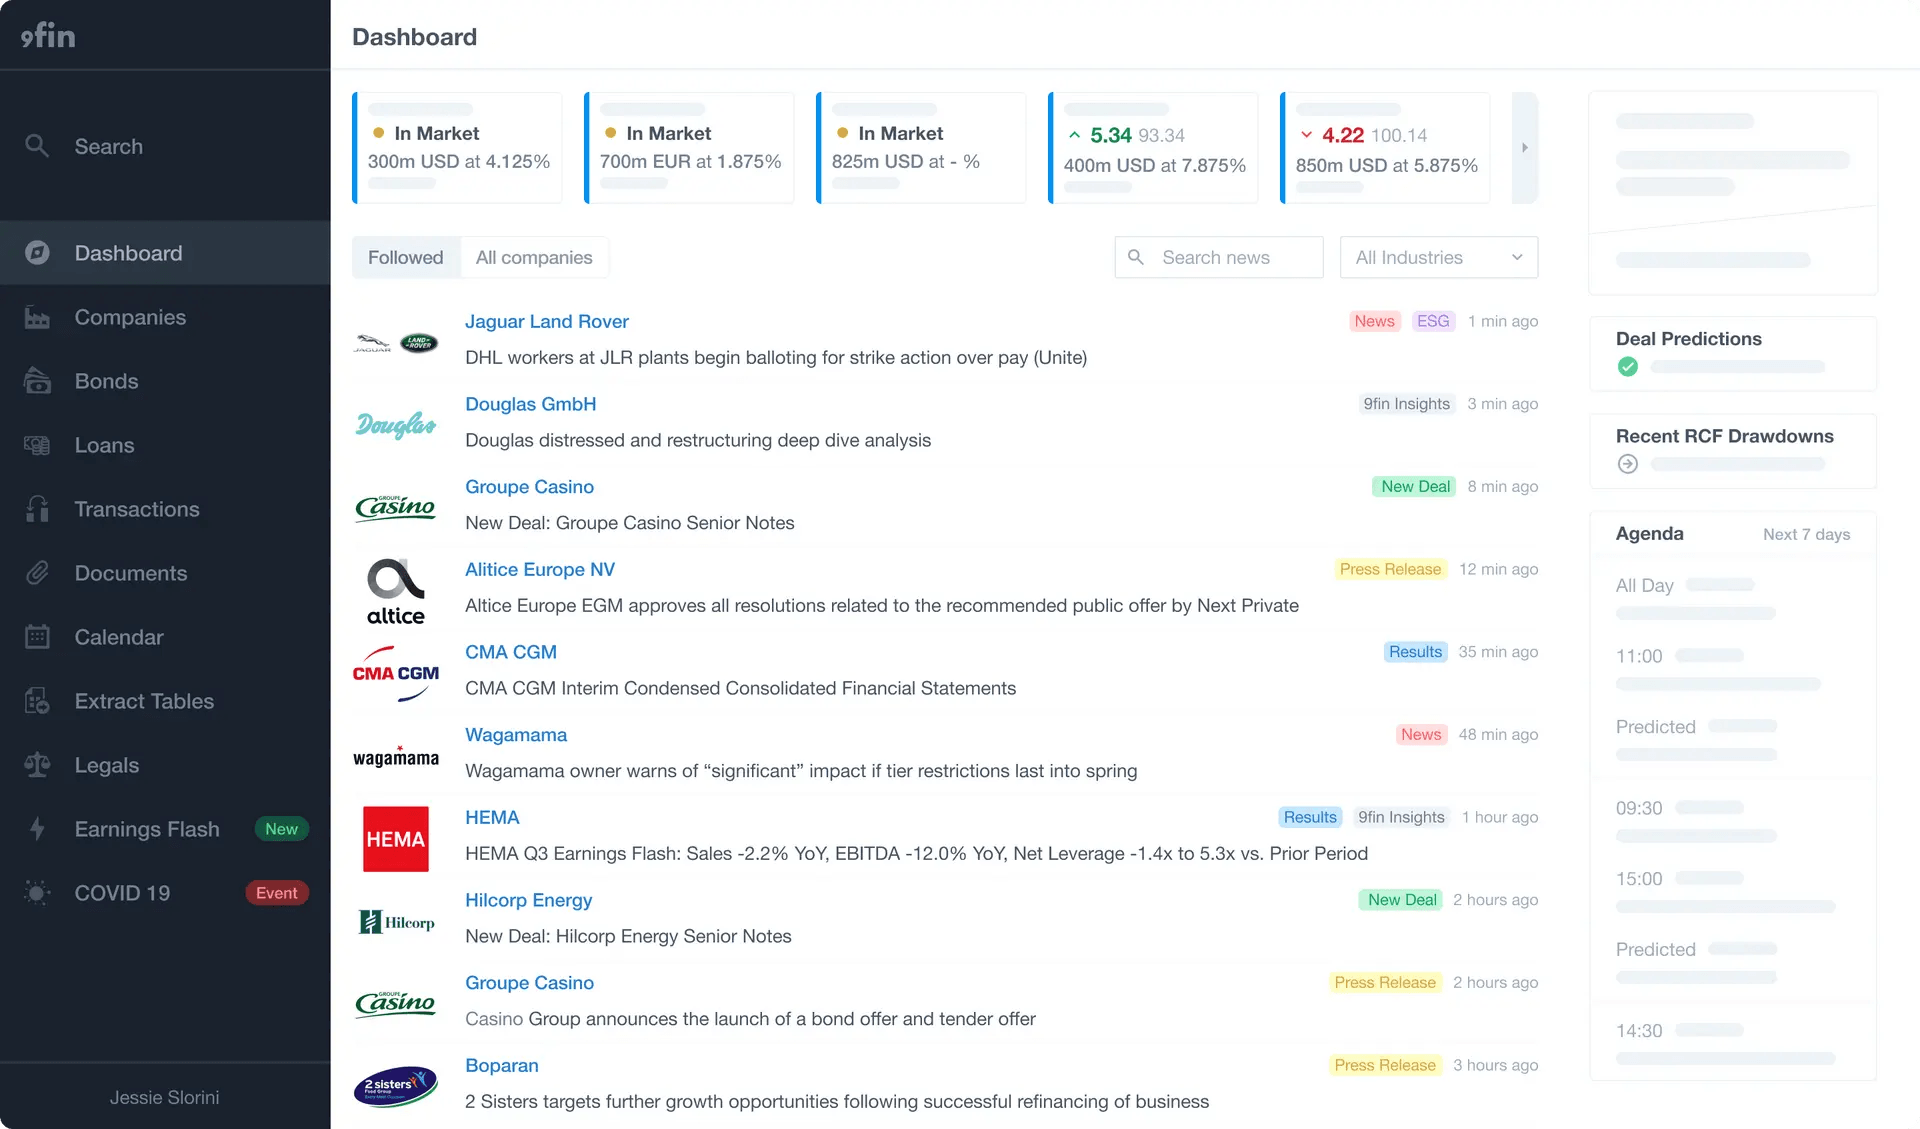Image resolution: width=1920 pixels, height=1129 pixels.
Task: Click the Douglas logo thumbnail
Action: pyautogui.click(x=396, y=425)
